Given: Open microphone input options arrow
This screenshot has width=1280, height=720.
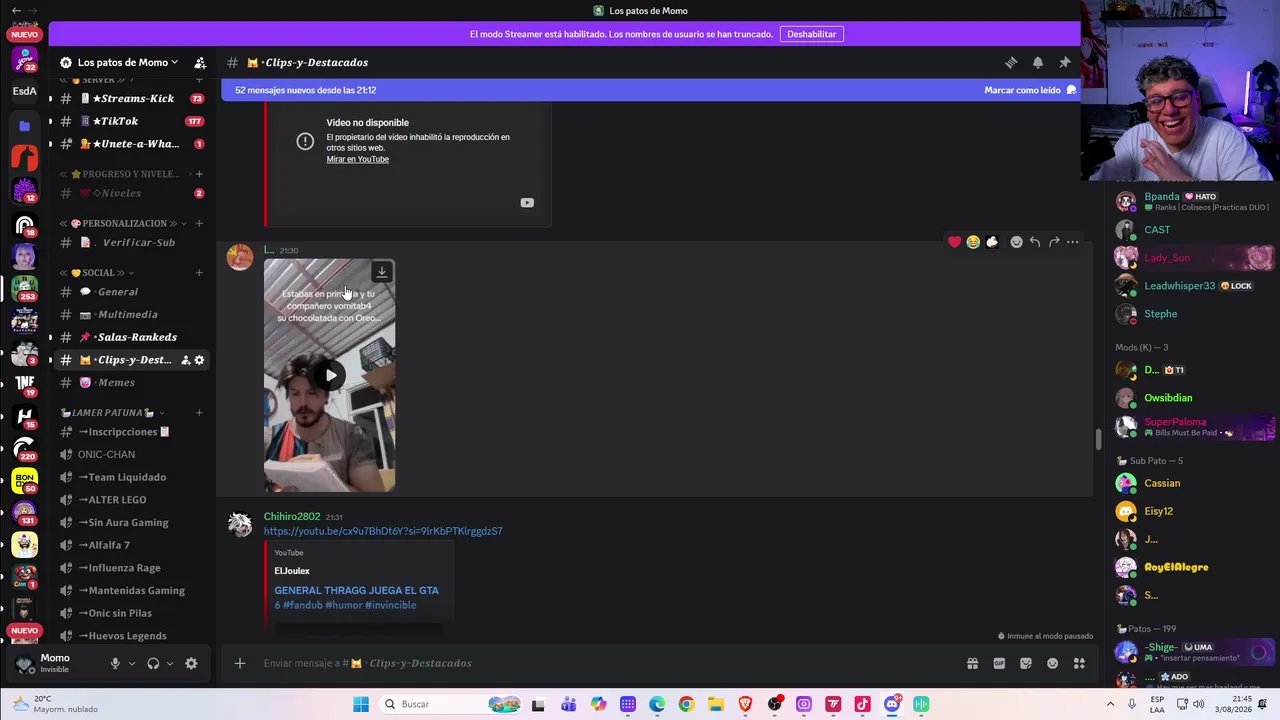Looking at the screenshot, I should (131, 663).
